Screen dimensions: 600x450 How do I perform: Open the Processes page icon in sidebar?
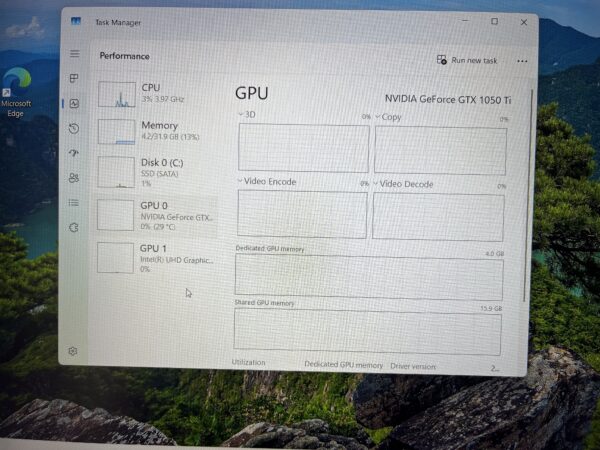point(74,78)
